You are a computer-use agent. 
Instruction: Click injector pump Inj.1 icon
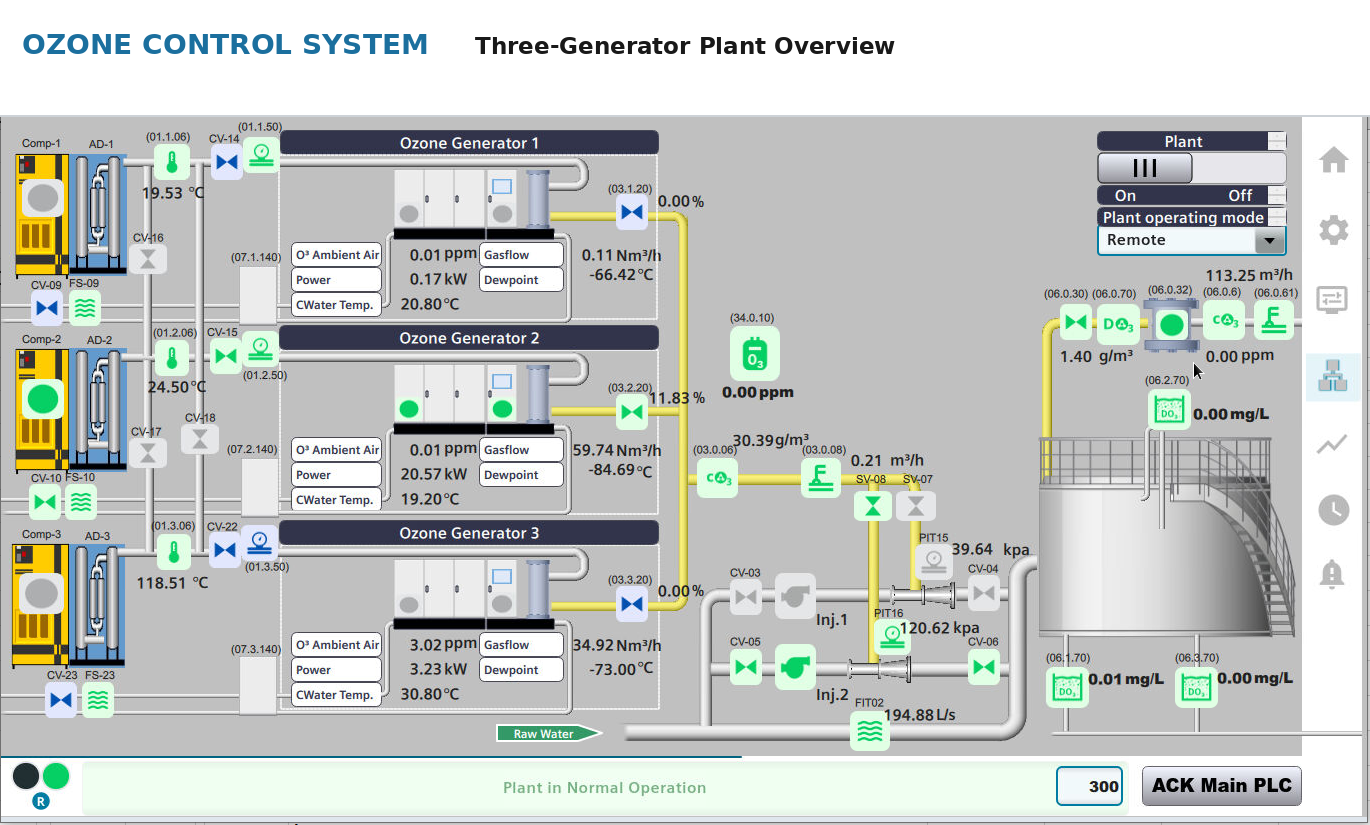click(795, 596)
